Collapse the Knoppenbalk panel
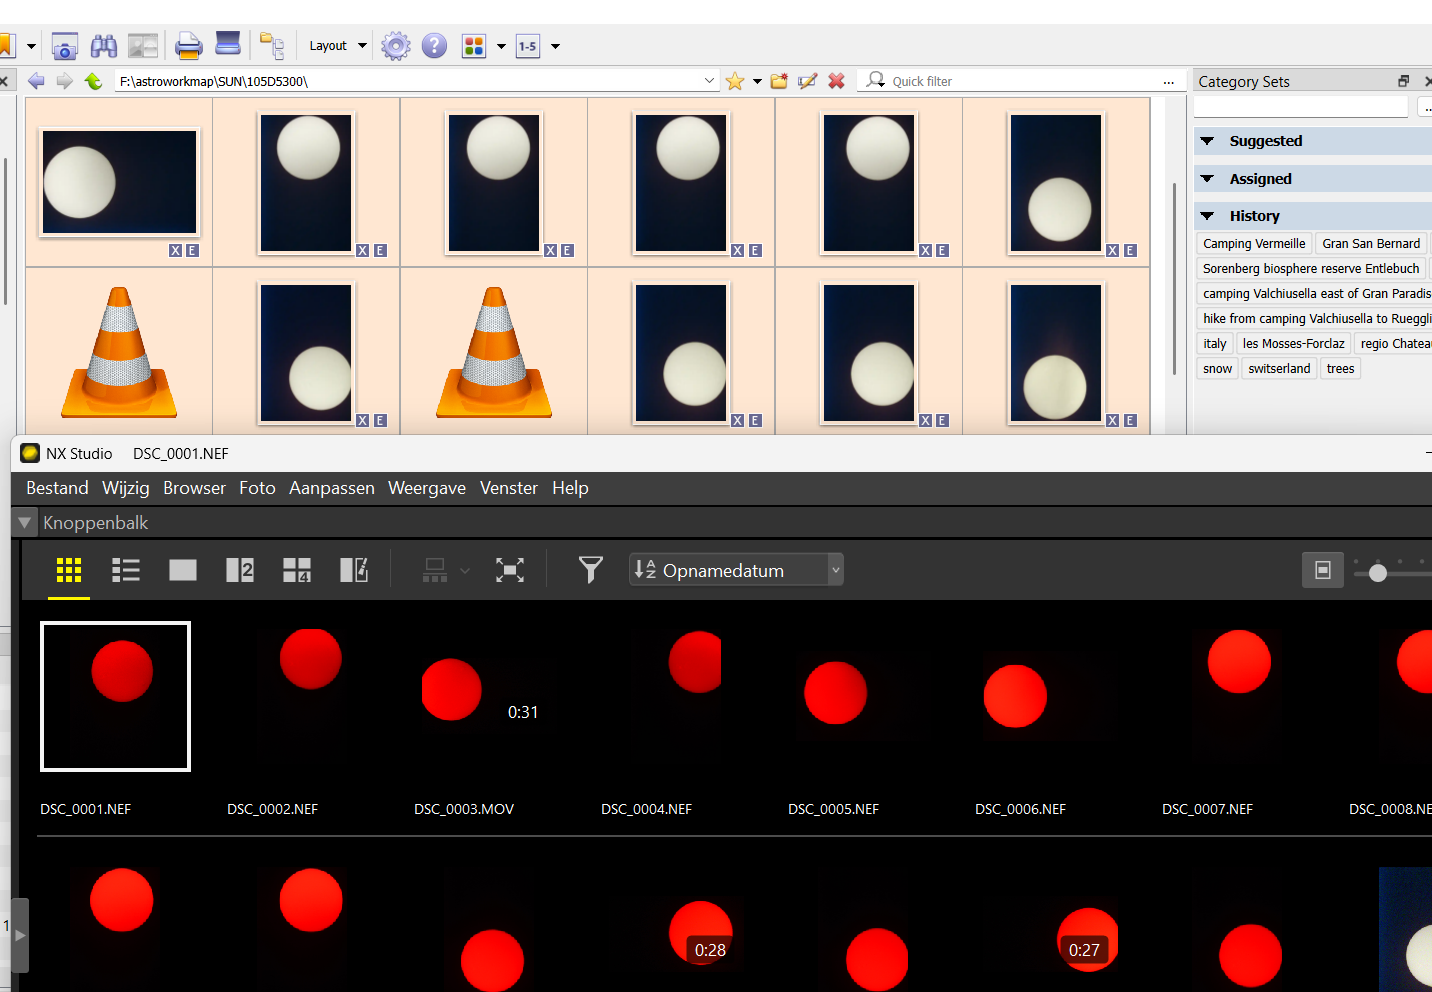Screen dimensions: 1432x992 pos(25,523)
